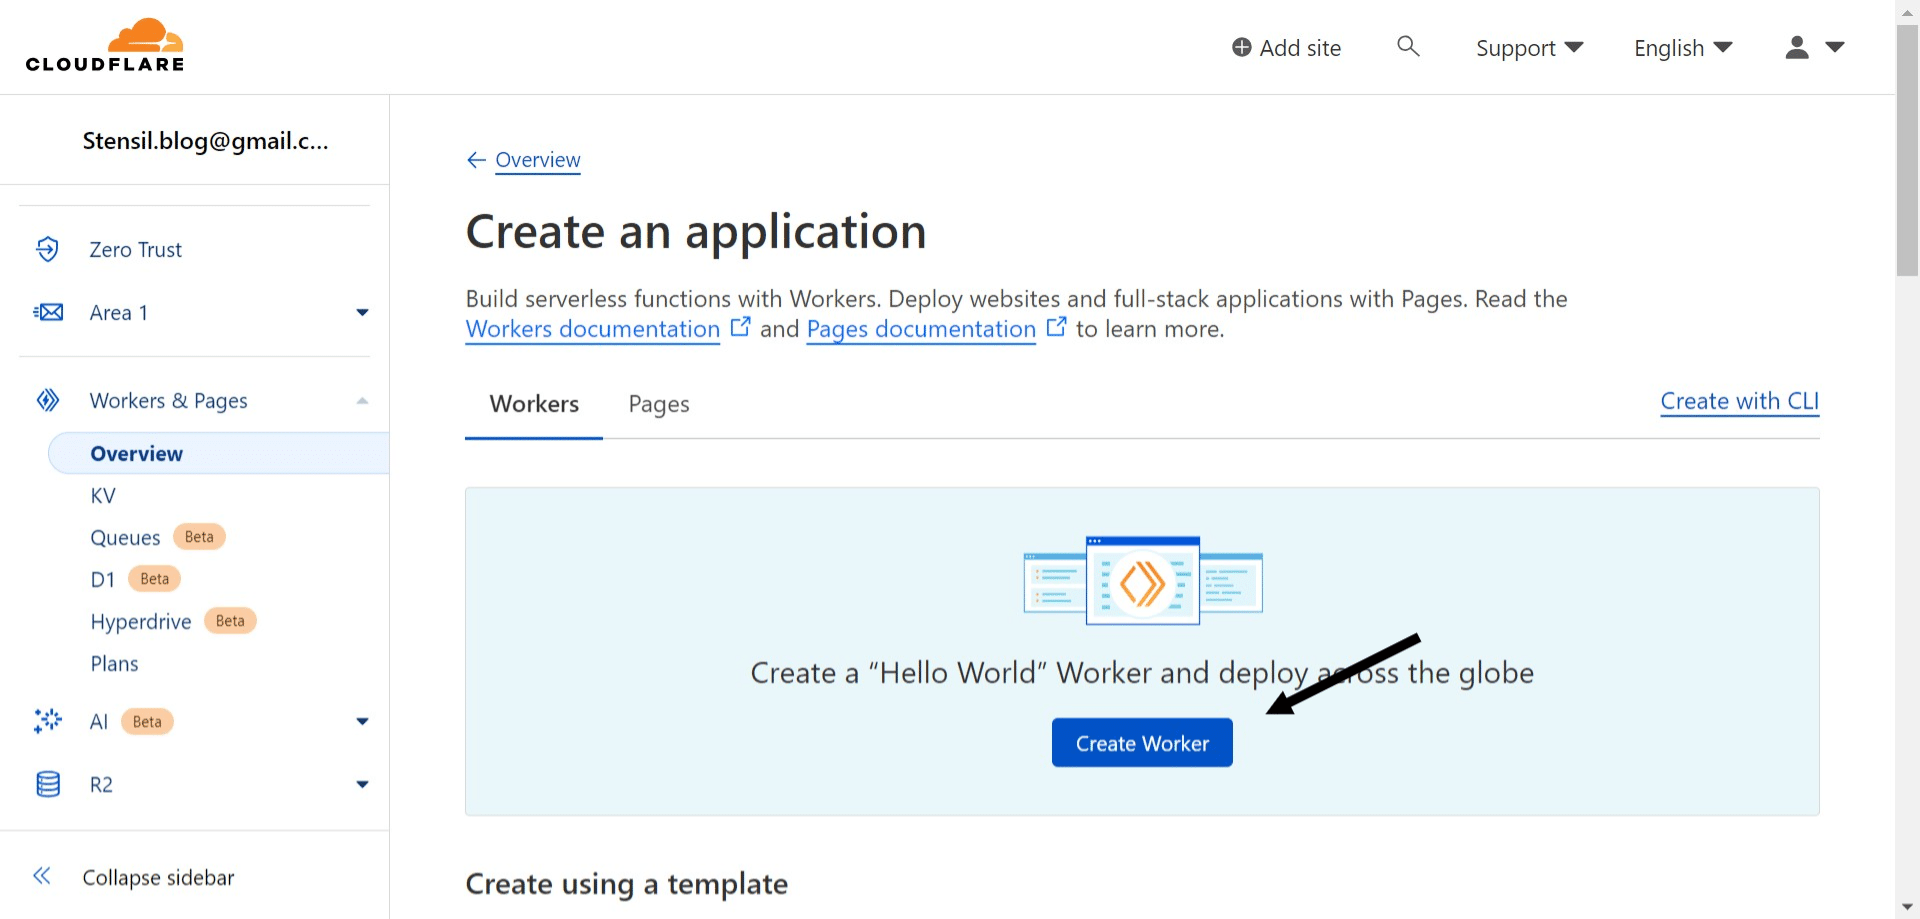This screenshot has width=1920, height=919.
Task: Select the Zero Trust shield icon
Action: 48,249
